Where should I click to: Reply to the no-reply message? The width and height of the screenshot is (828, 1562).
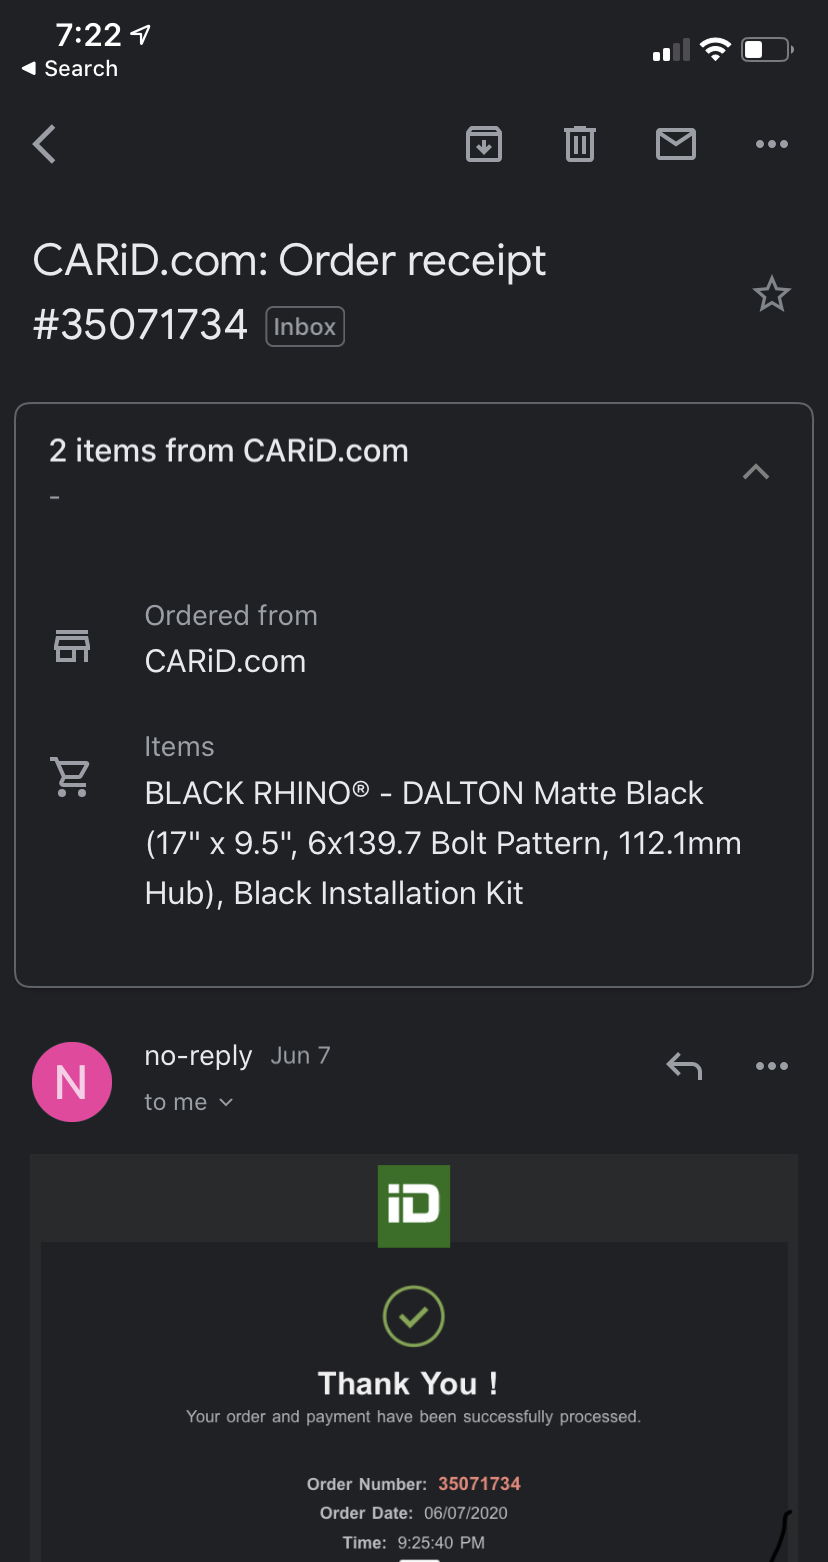coord(684,1066)
